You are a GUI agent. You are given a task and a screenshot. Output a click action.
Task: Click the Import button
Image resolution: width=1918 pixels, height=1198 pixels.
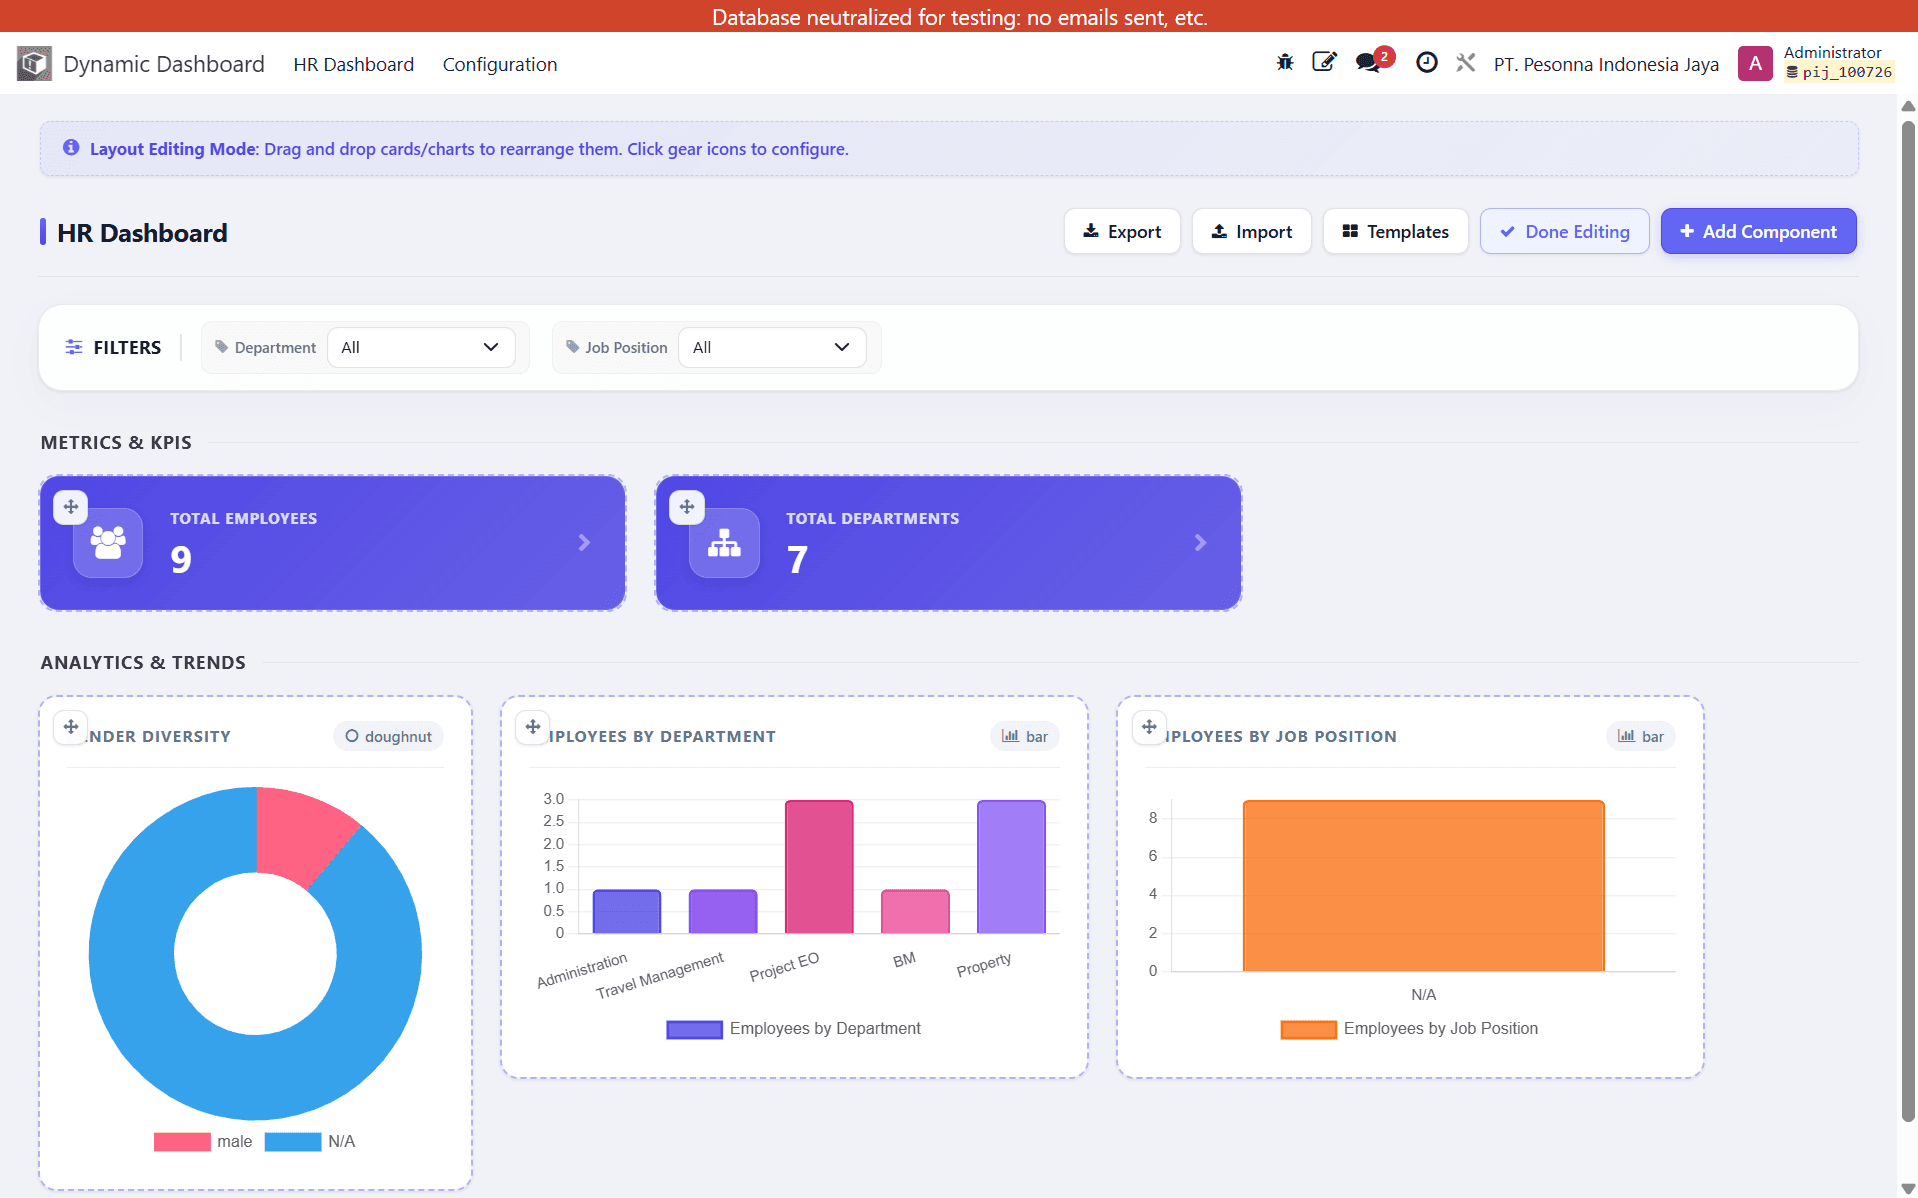click(1251, 231)
